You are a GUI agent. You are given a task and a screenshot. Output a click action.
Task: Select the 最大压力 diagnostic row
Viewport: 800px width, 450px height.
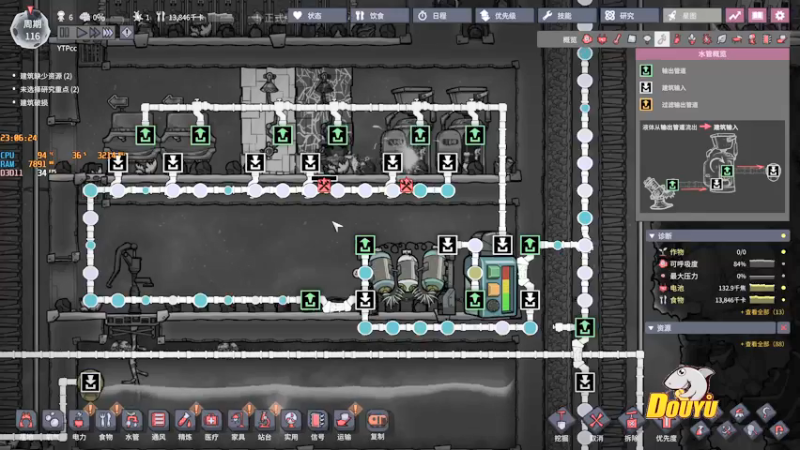722,276
